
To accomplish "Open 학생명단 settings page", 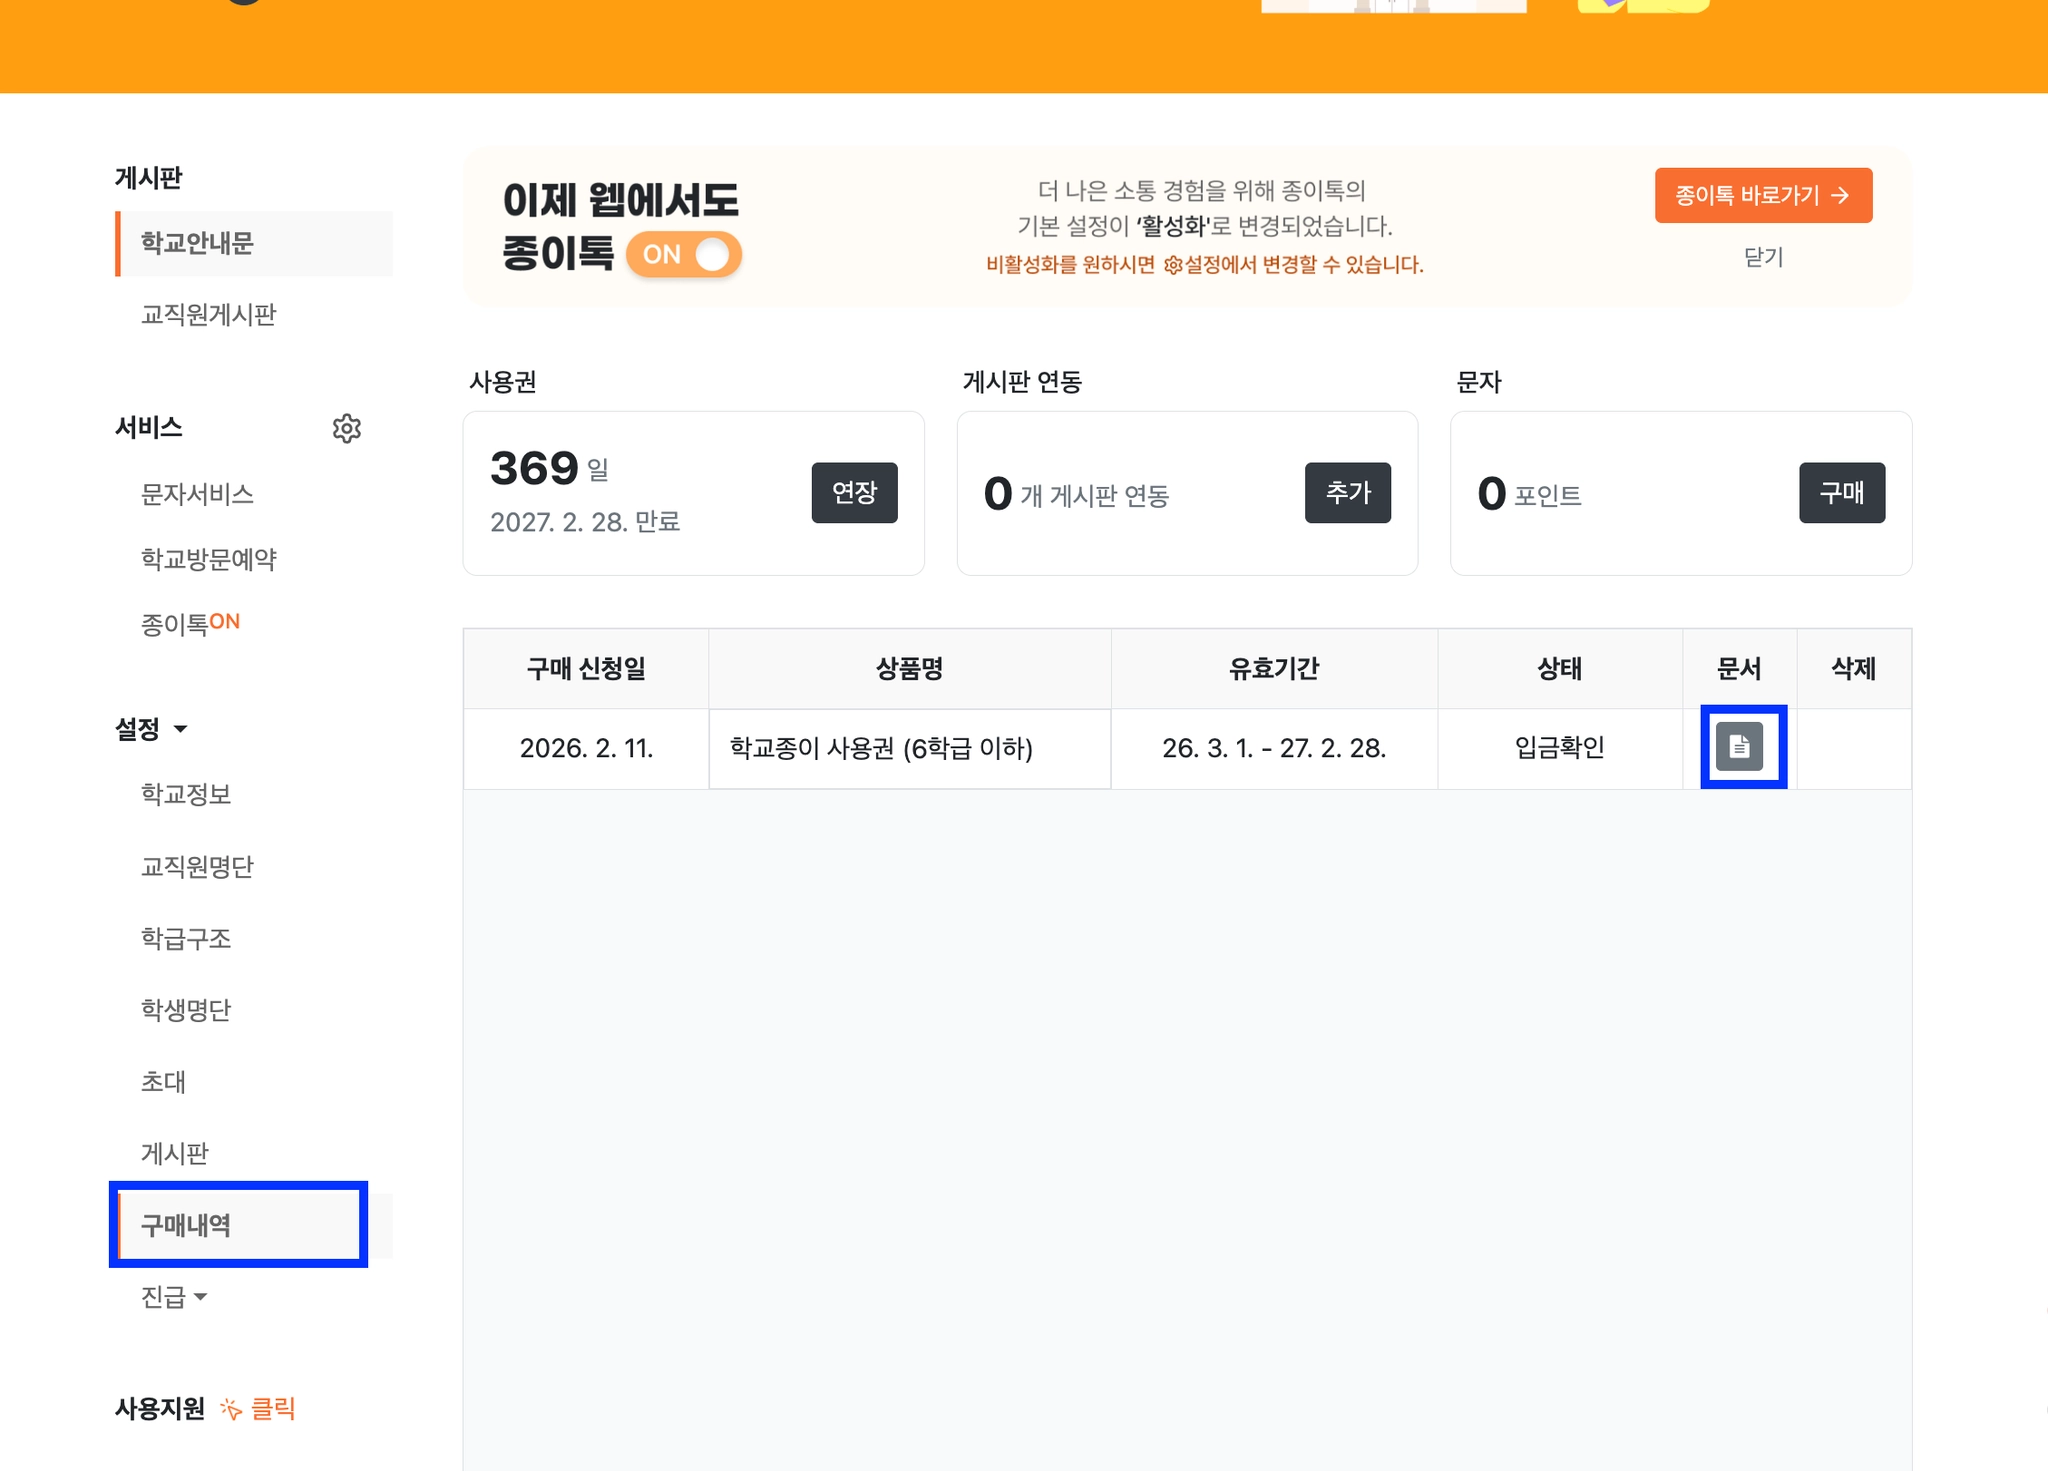I will click(x=186, y=1010).
